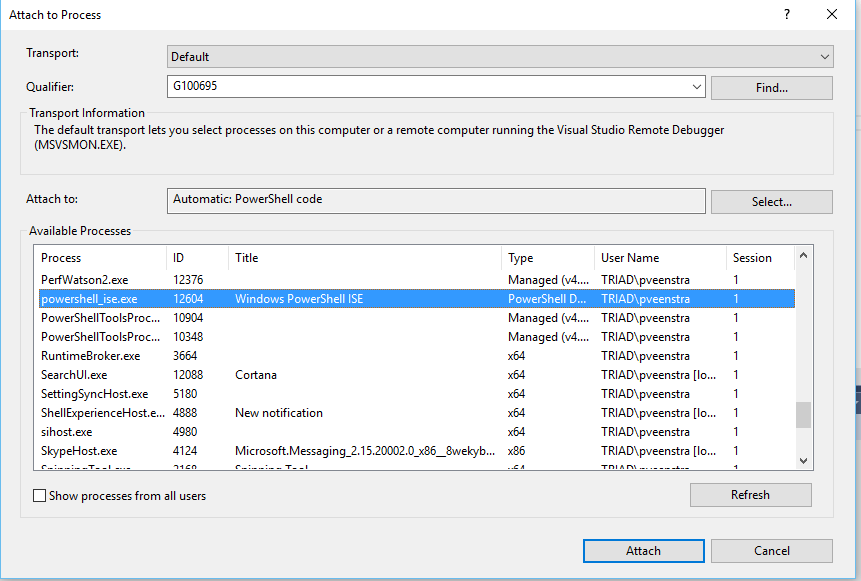Click the Select... button
Viewport: 861px width, 581px height.
point(771,202)
